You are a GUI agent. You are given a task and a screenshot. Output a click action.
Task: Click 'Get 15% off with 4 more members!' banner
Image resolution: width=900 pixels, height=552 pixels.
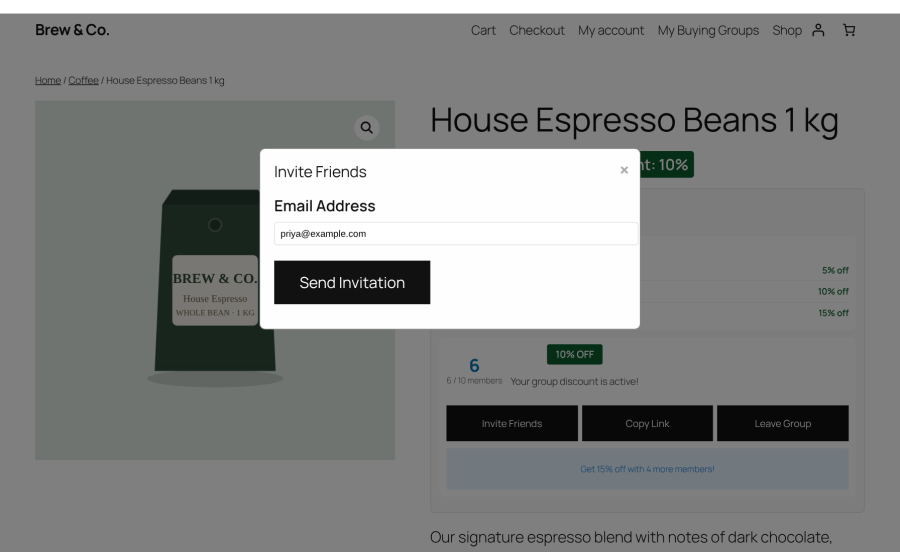point(647,469)
